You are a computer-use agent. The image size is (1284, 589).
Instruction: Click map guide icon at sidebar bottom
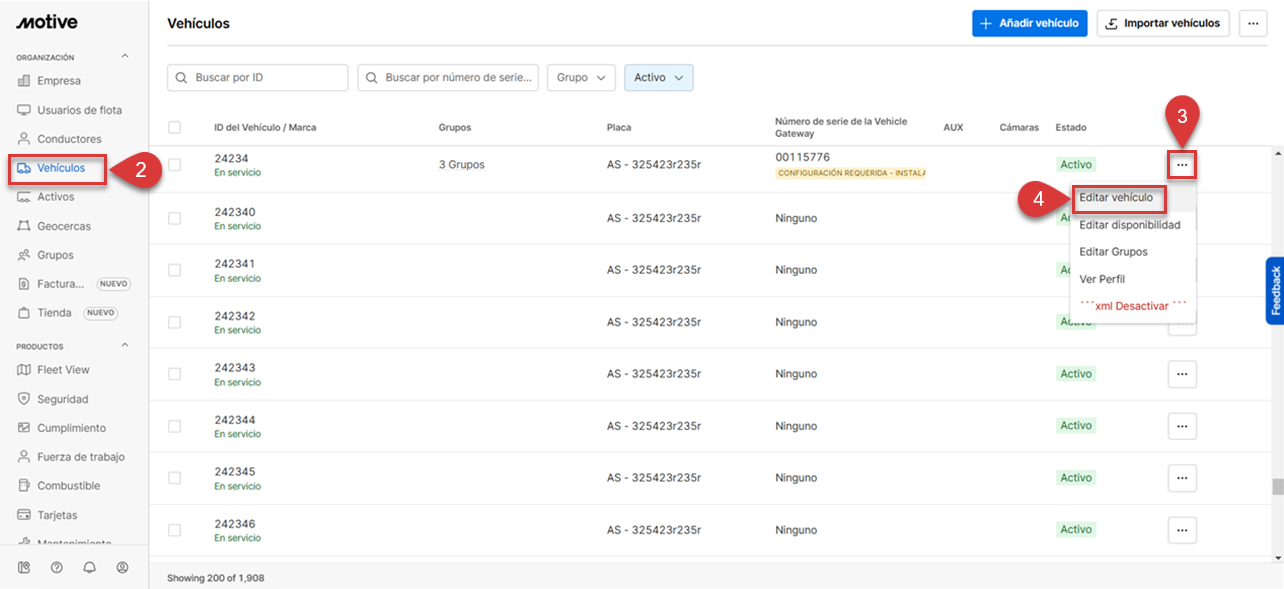click(x=24, y=567)
